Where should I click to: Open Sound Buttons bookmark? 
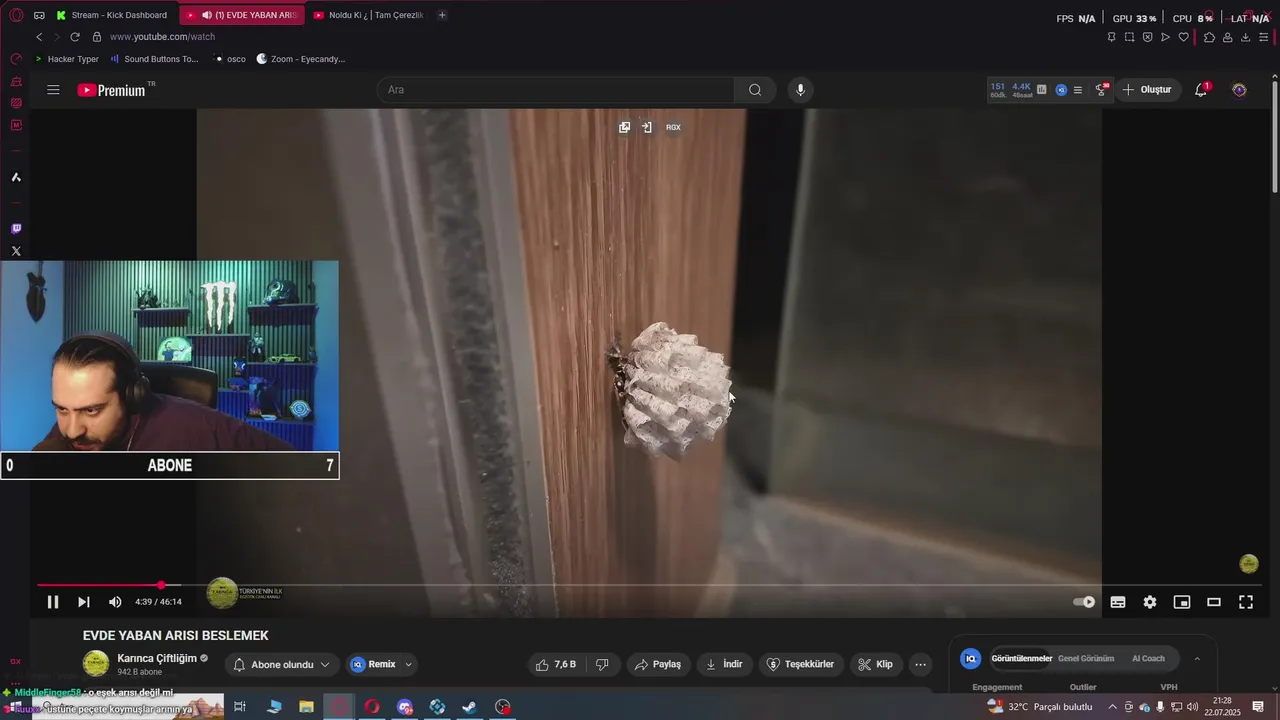coord(154,59)
